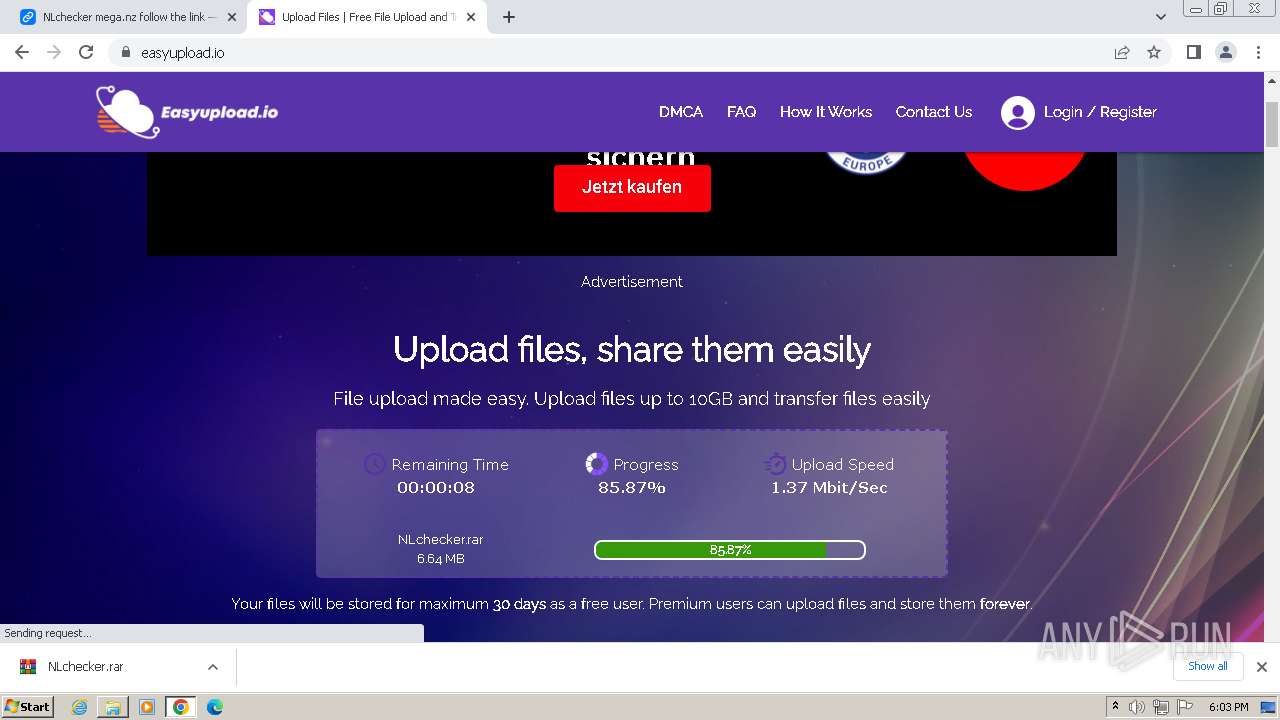Expand NLchecker.rar download options chevron
This screenshot has width=1280, height=720.
(212, 667)
